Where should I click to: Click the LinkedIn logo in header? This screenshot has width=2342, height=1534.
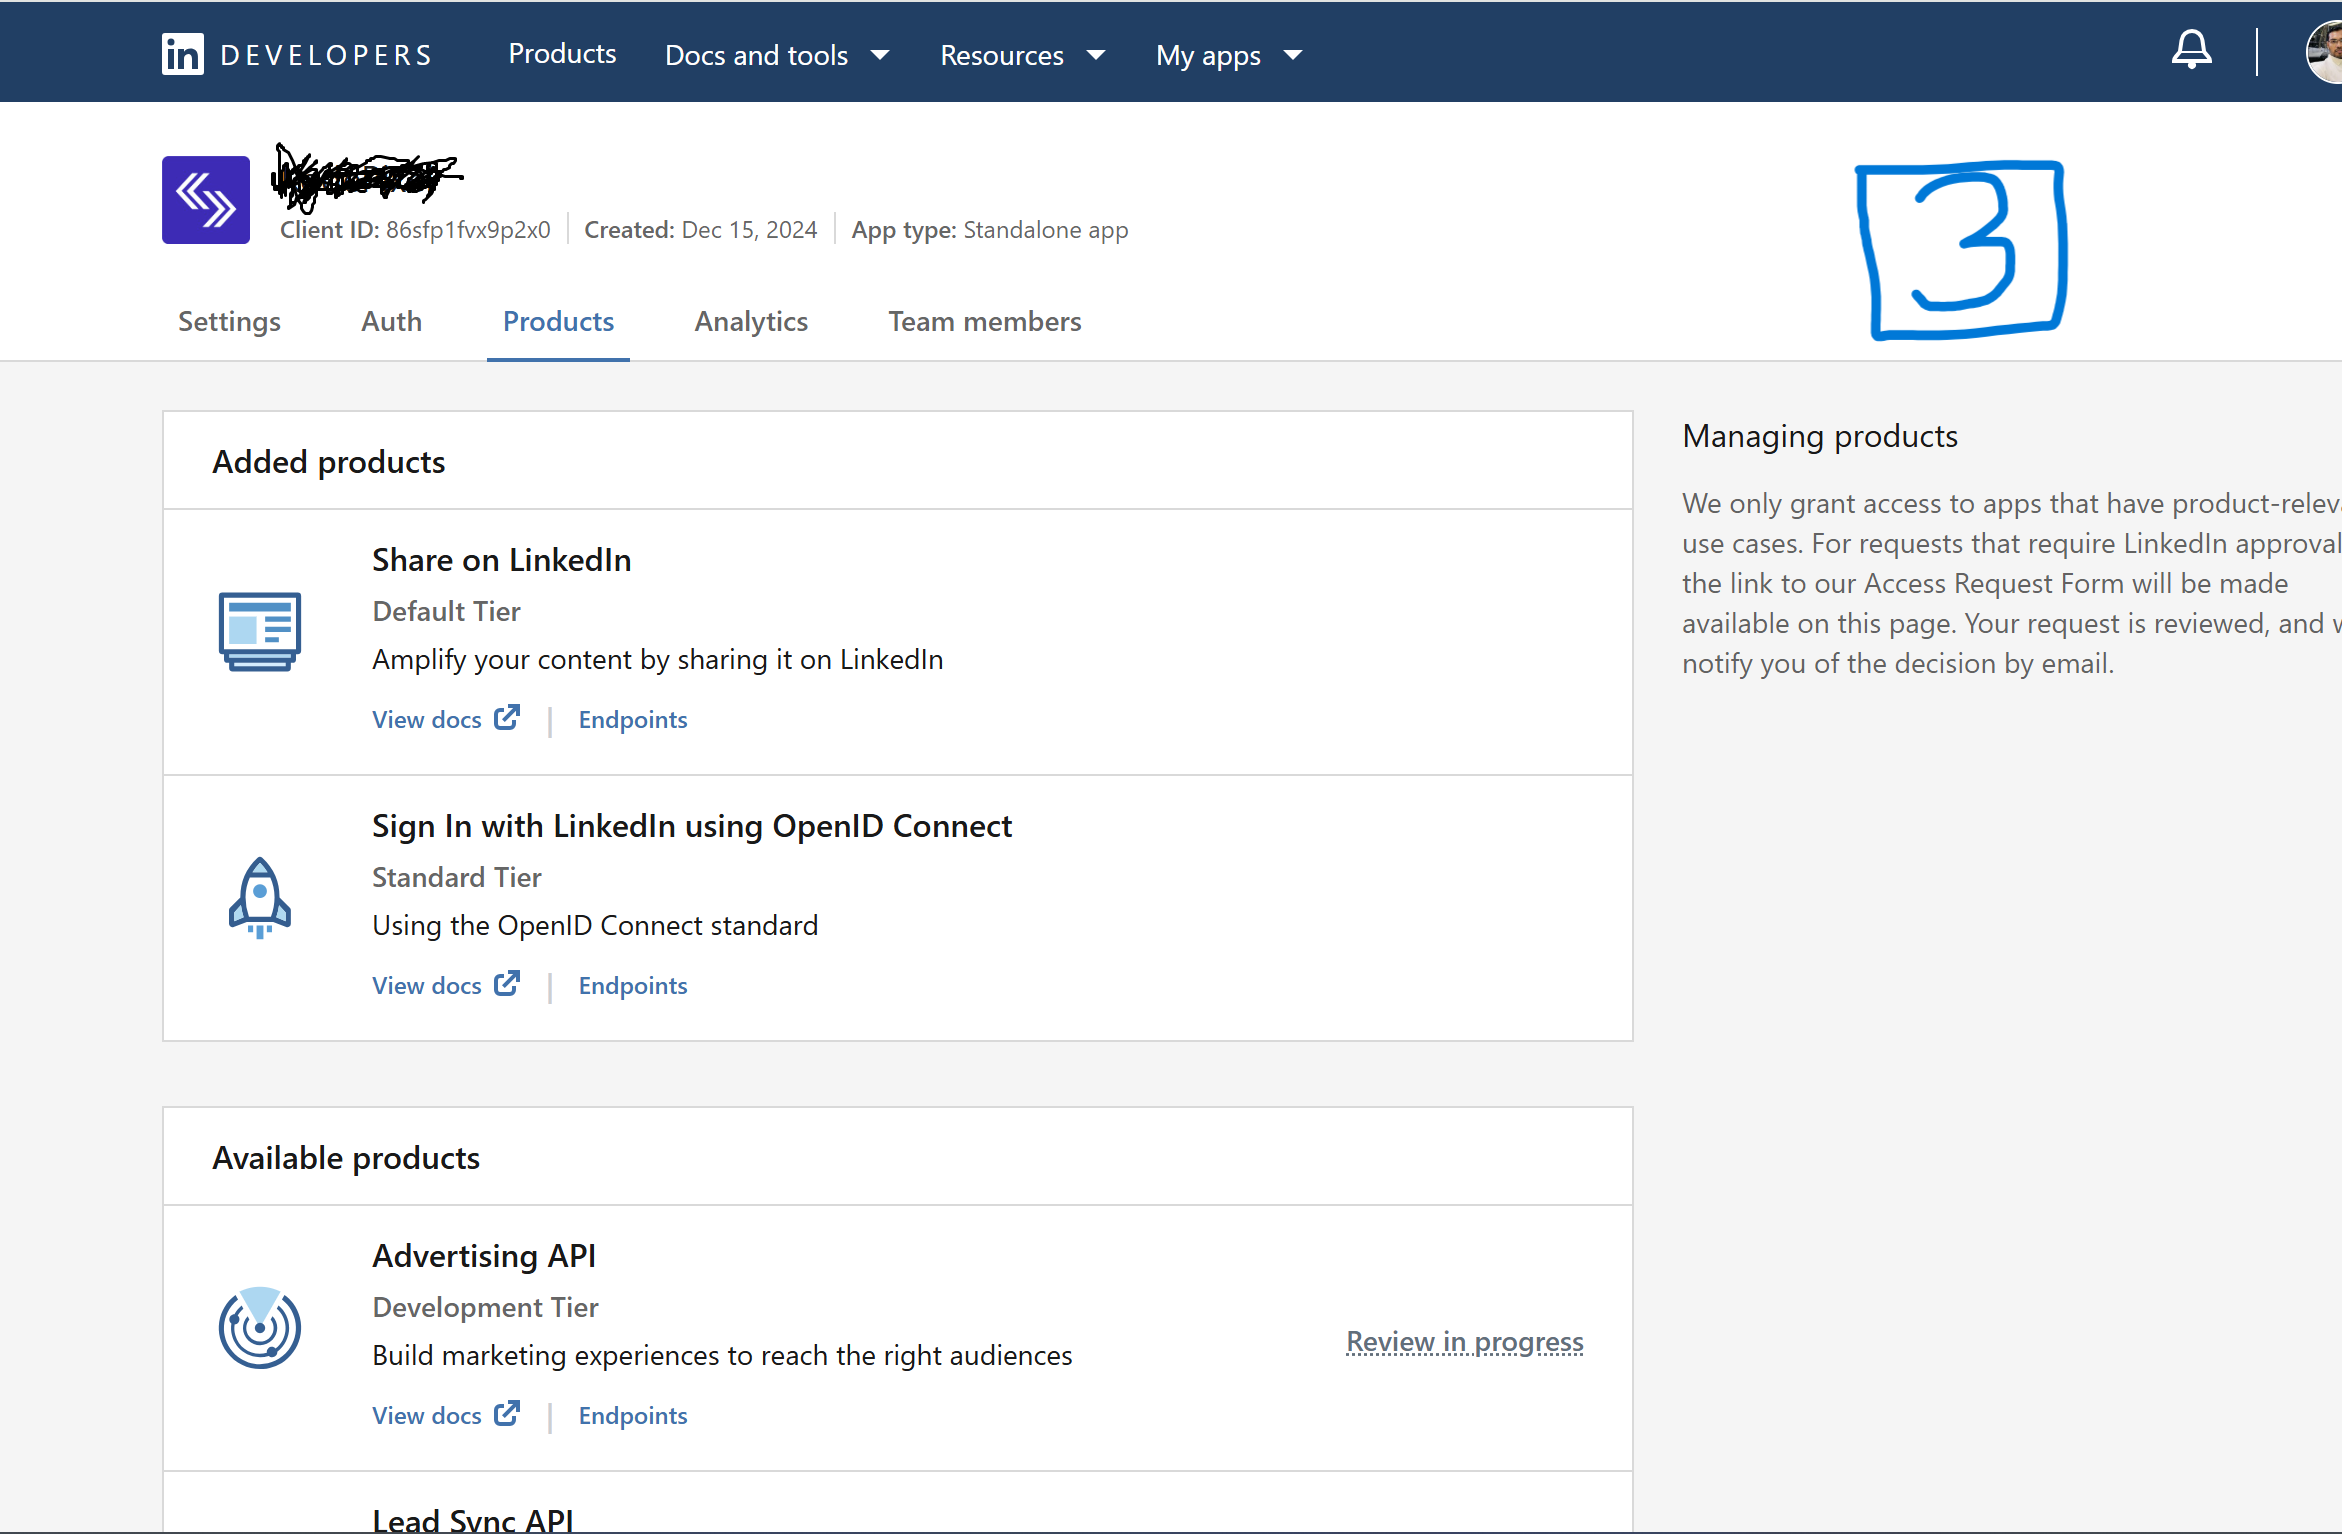pyautogui.click(x=182, y=54)
